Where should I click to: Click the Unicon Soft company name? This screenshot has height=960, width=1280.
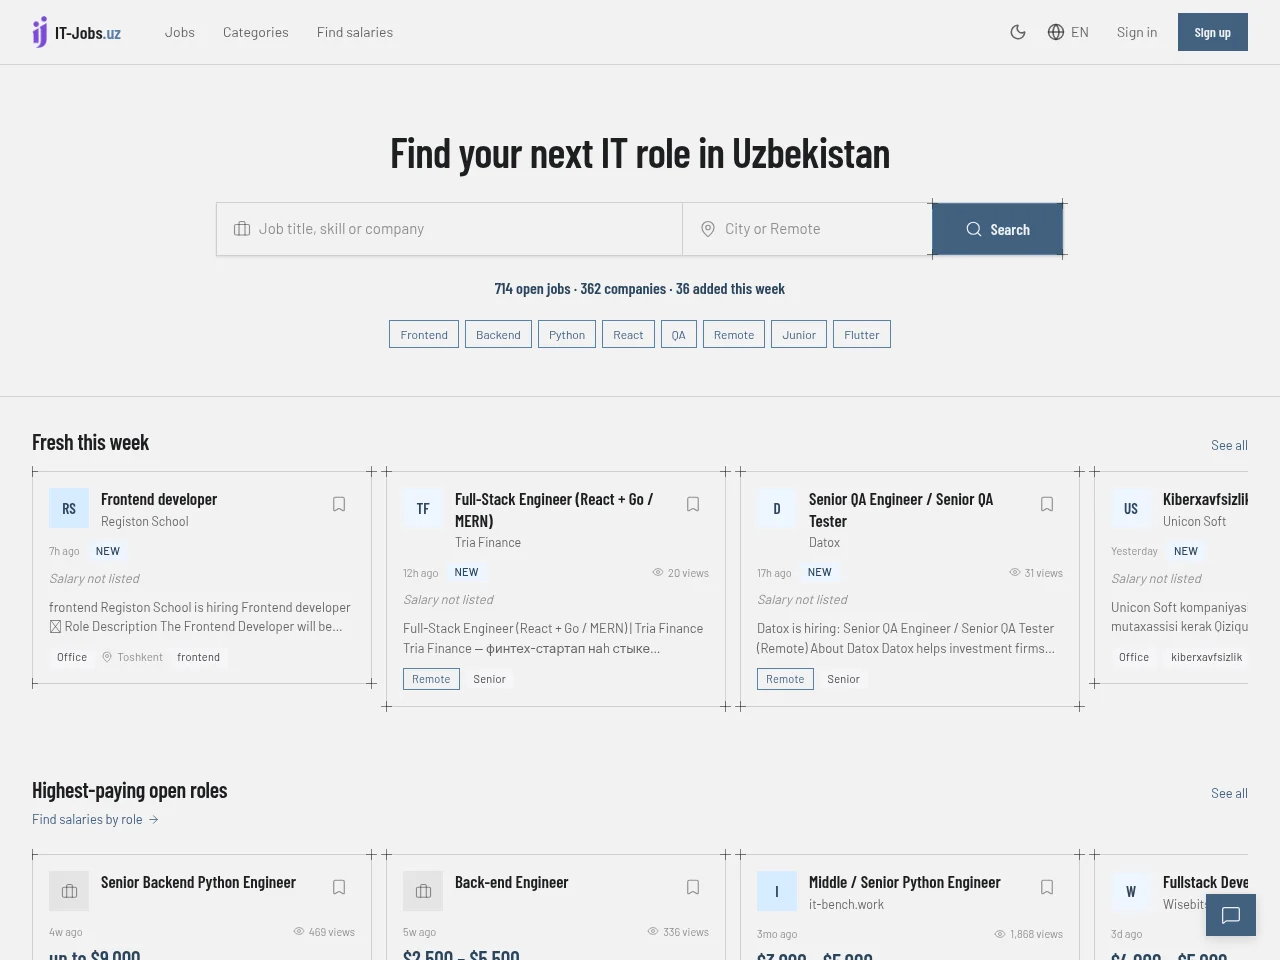tap(1194, 521)
